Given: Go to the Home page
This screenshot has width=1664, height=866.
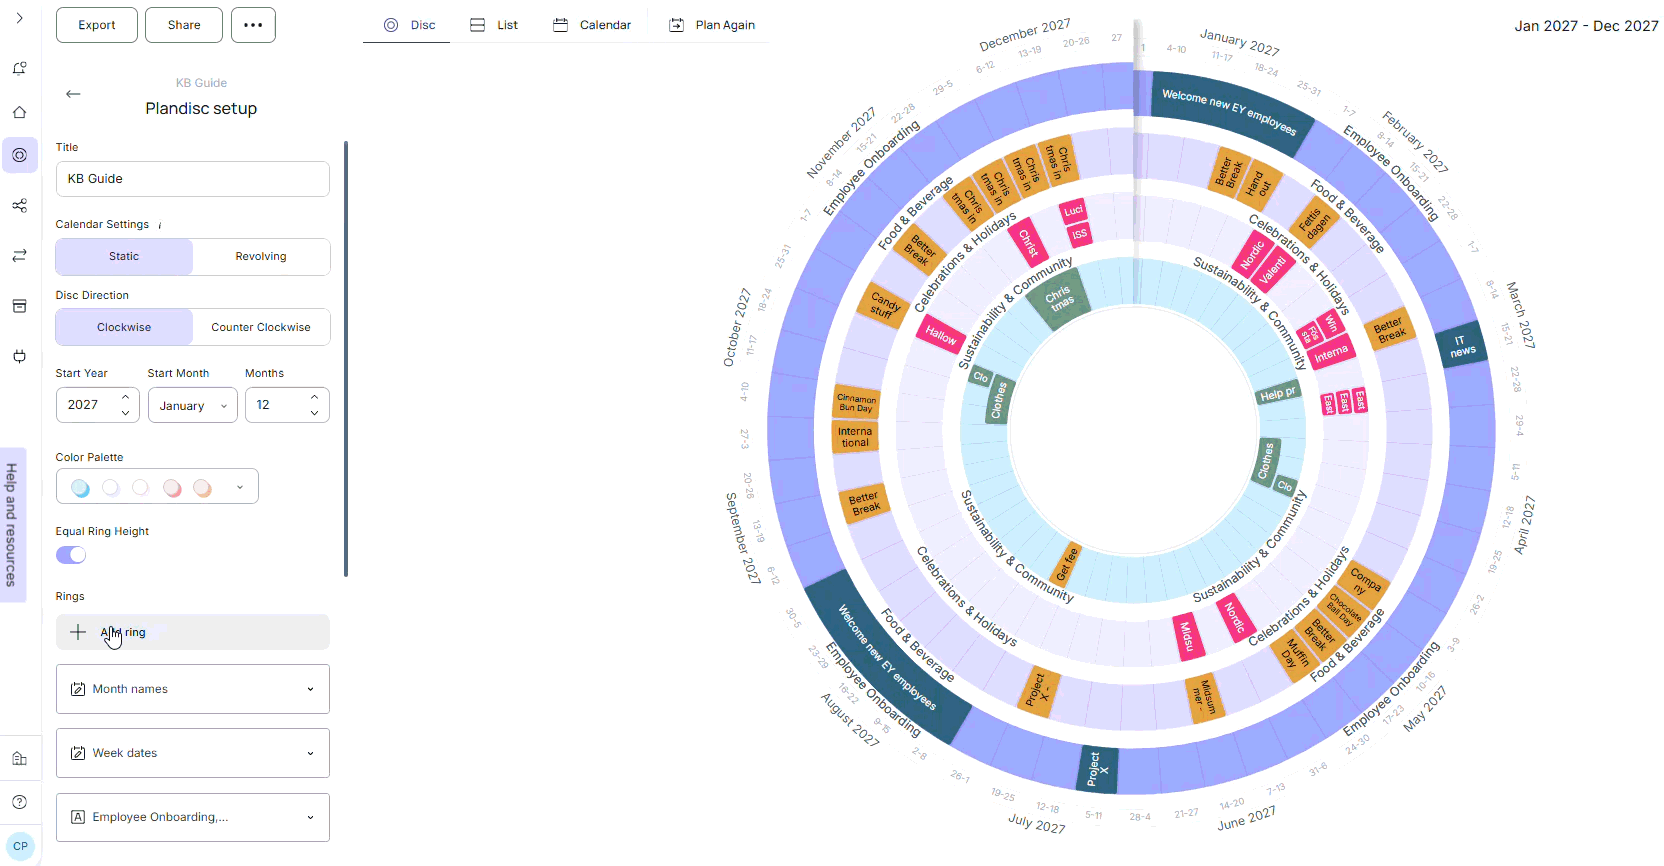Looking at the screenshot, I should [x=19, y=112].
